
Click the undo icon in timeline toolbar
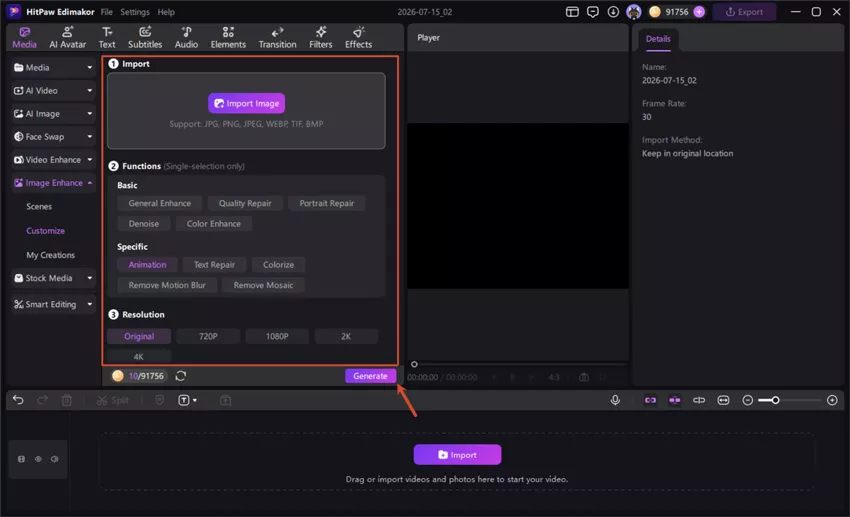pos(18,400)
